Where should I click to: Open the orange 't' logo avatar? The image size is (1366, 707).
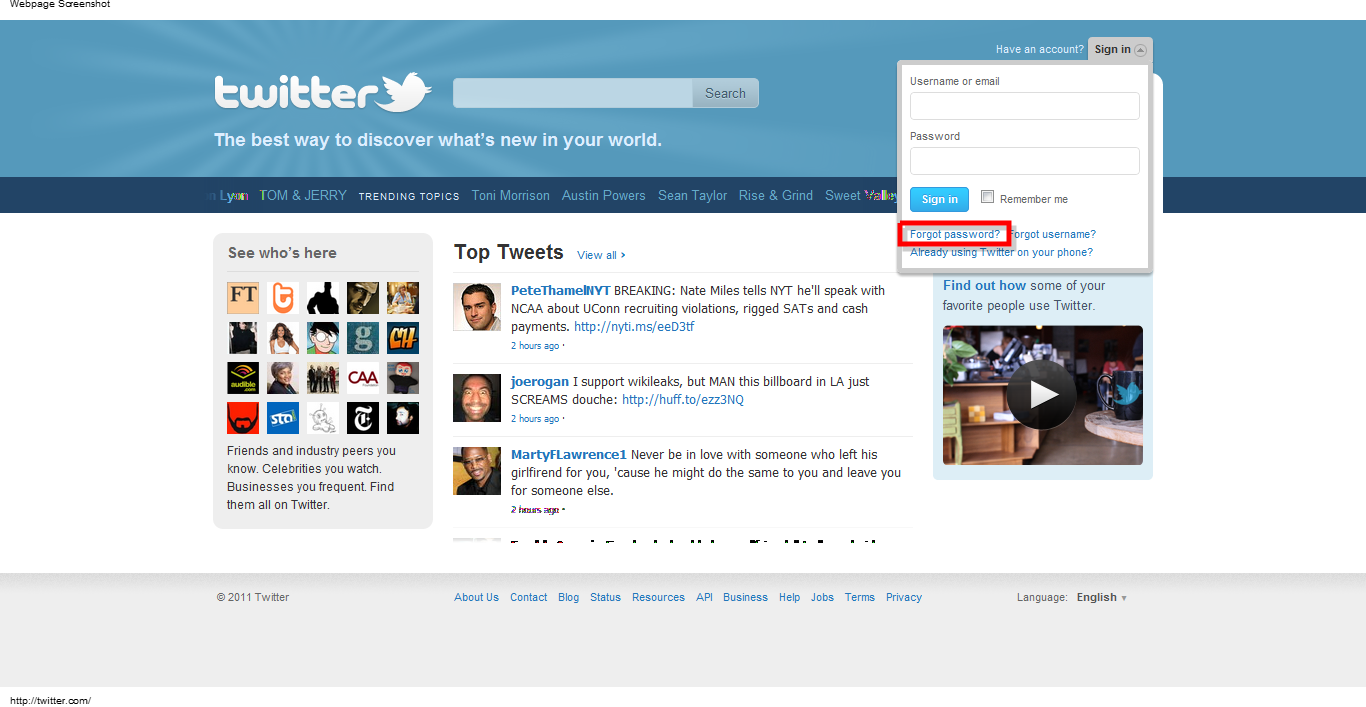[283, 298]
